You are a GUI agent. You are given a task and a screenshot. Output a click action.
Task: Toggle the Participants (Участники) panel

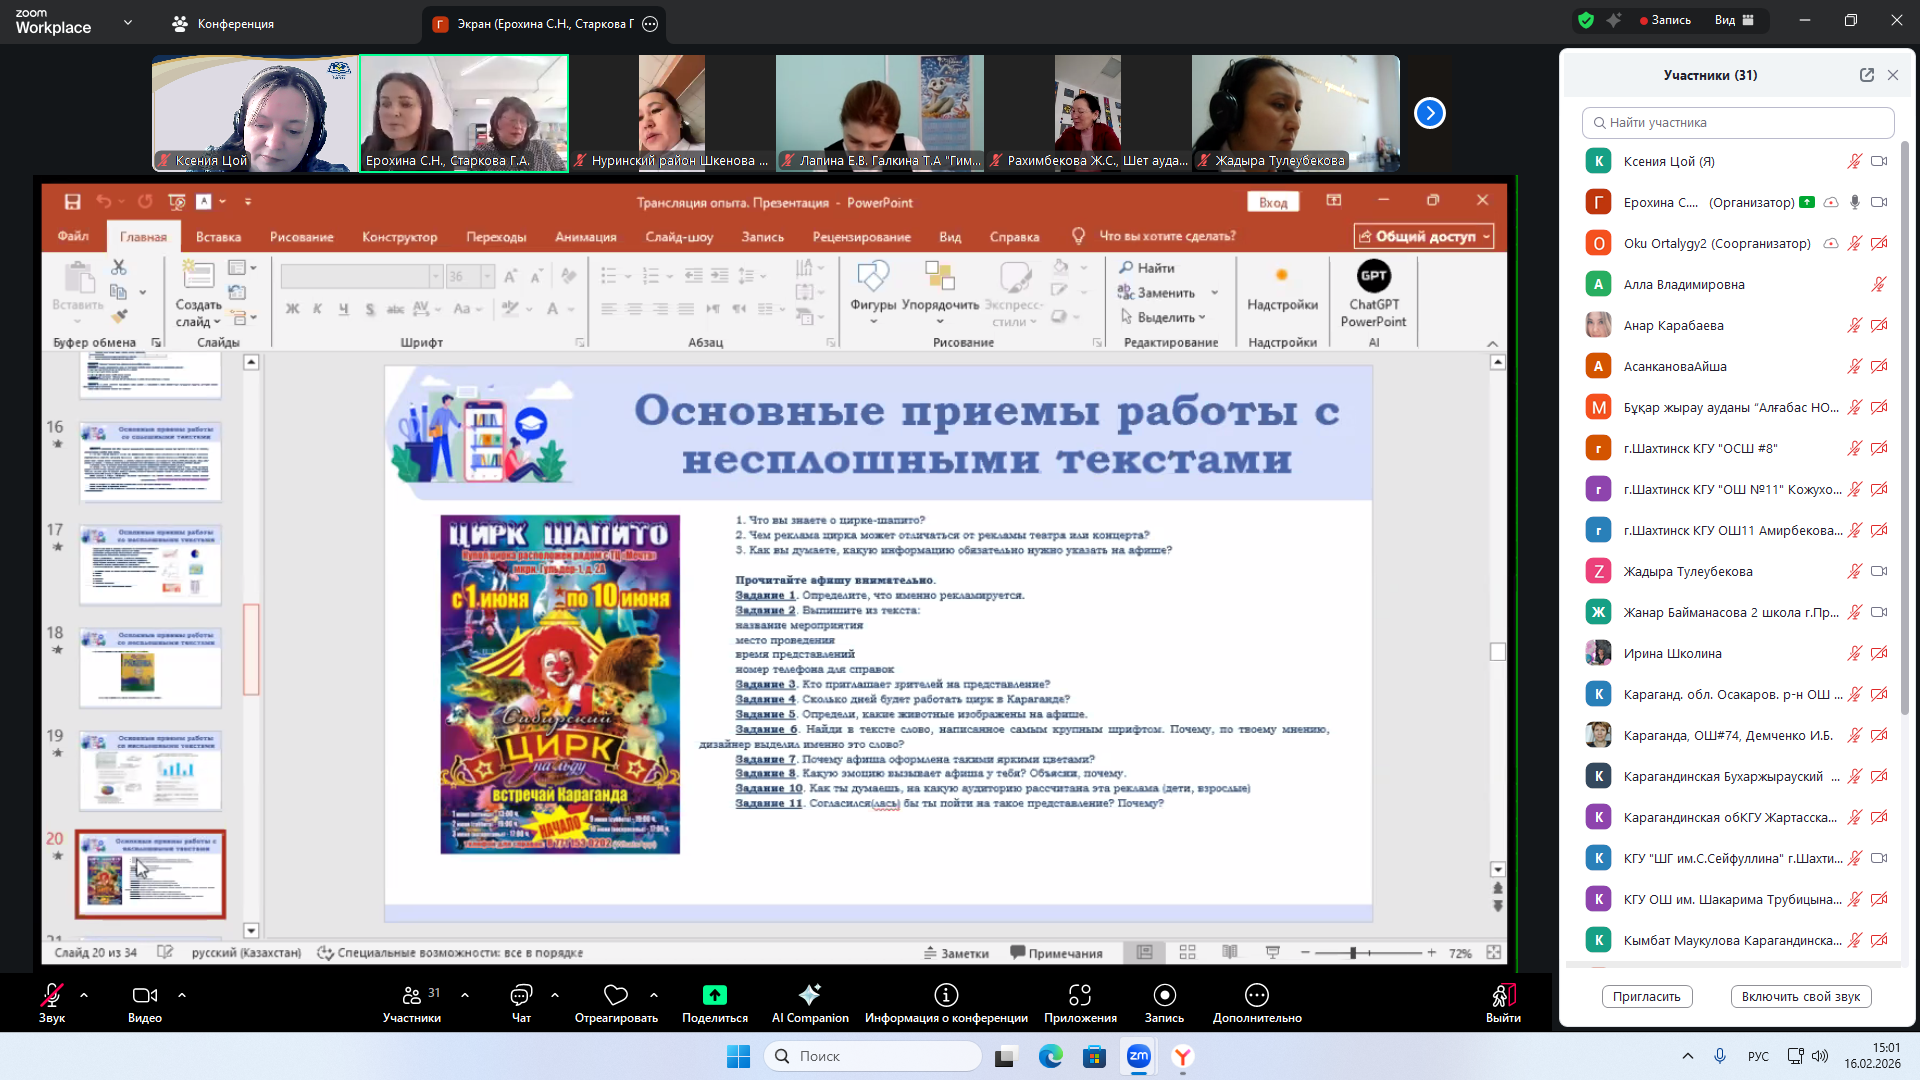click(411, 995)
